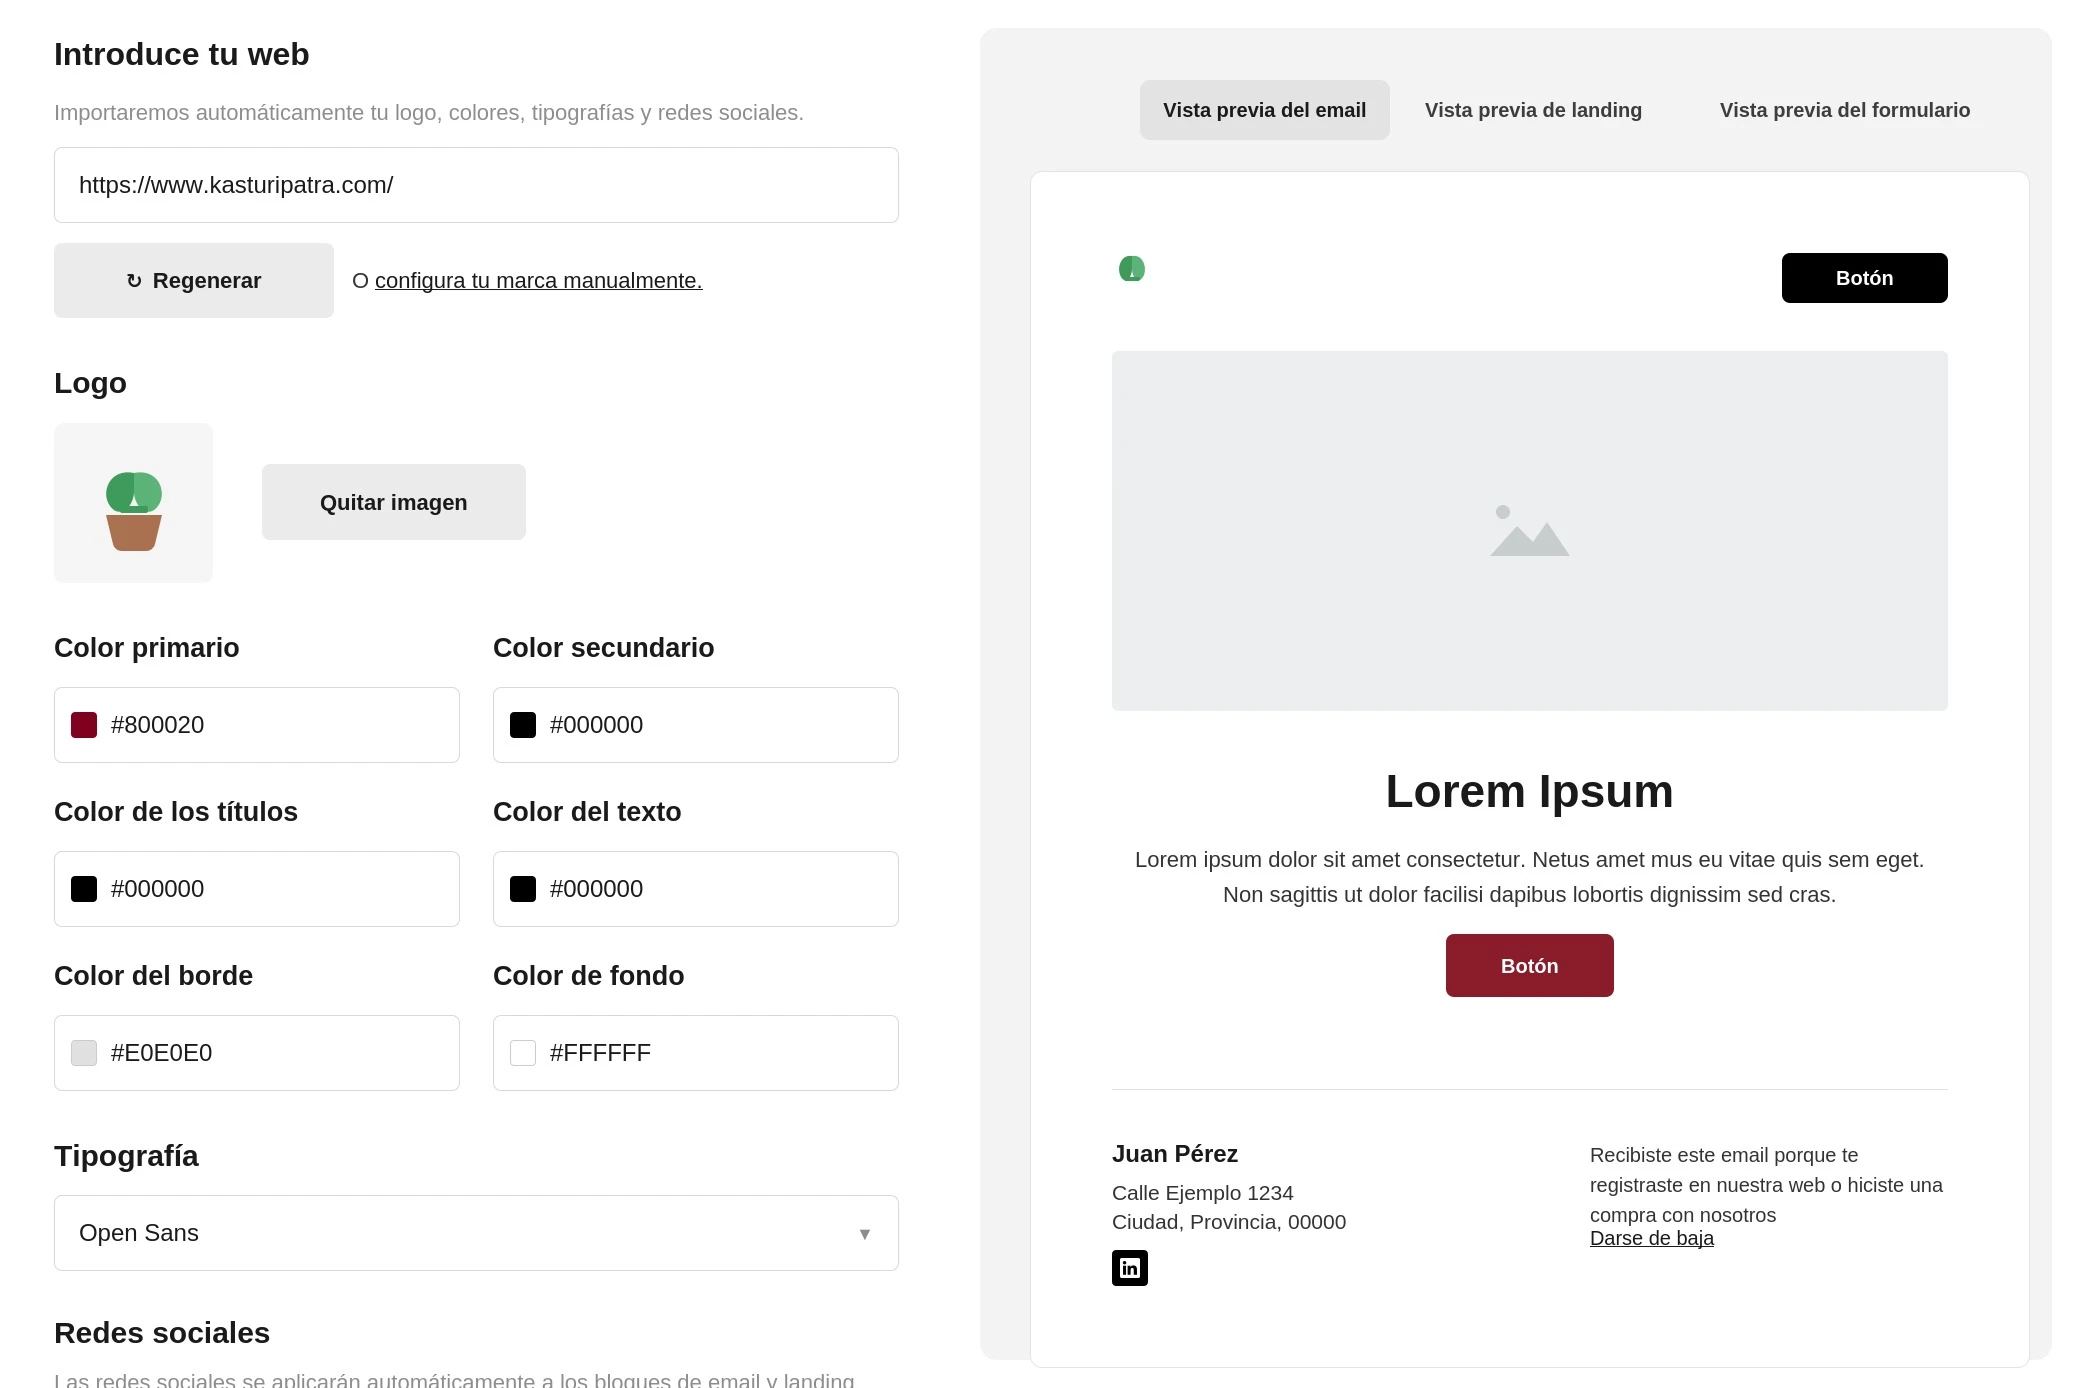Click the Redes sociales heading

point(162,1333)
